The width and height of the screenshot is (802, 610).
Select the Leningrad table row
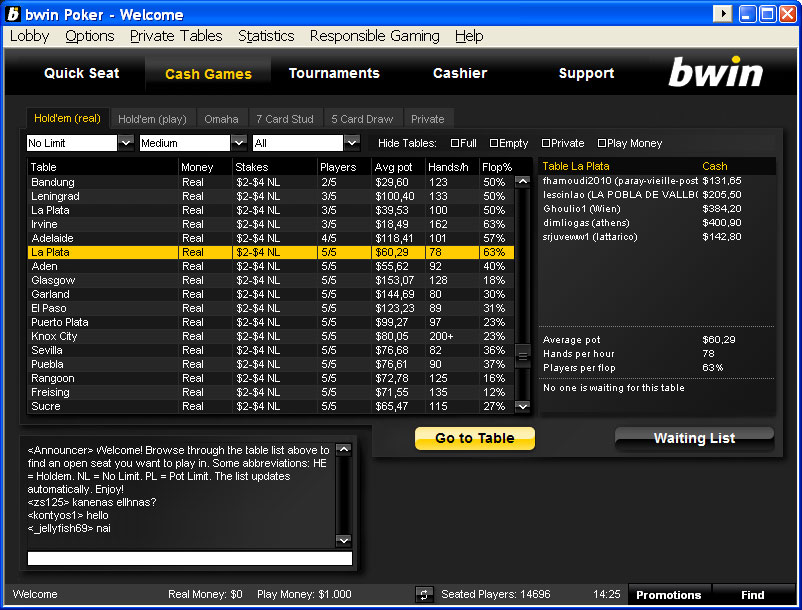pyautogui.click(x=271, y=196)
